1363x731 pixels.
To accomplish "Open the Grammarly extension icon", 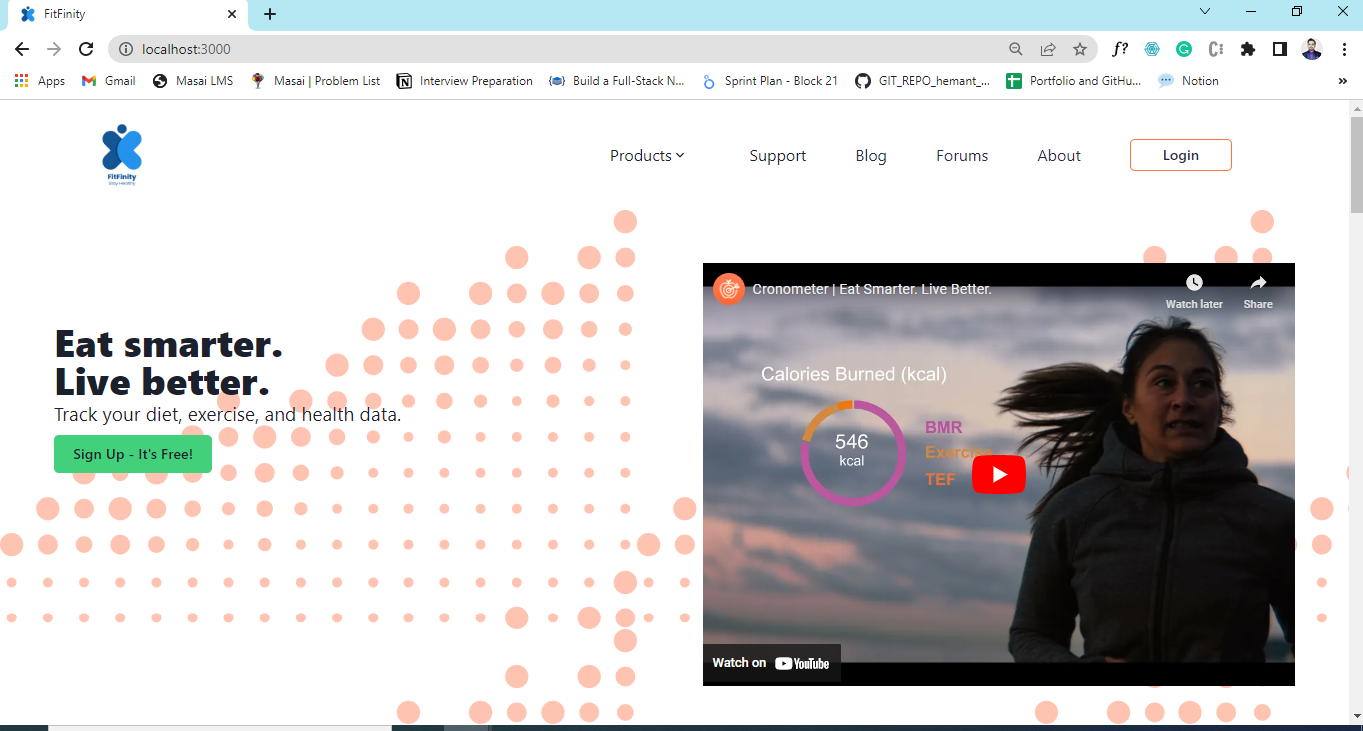I will [x=1184, y=48].
